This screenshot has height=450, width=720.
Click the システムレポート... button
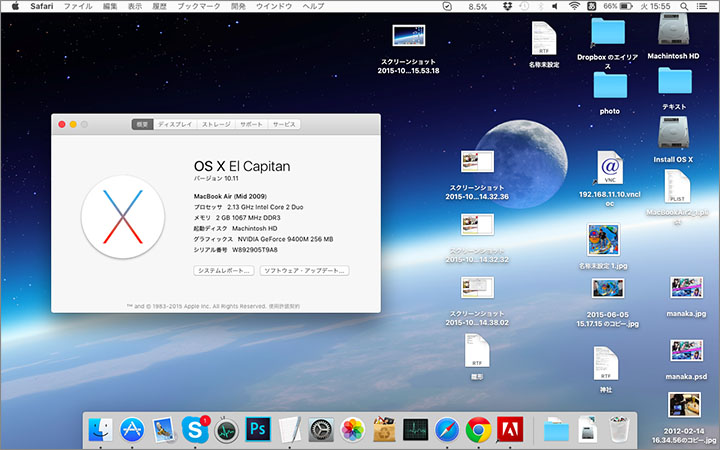tap(224, 270)
